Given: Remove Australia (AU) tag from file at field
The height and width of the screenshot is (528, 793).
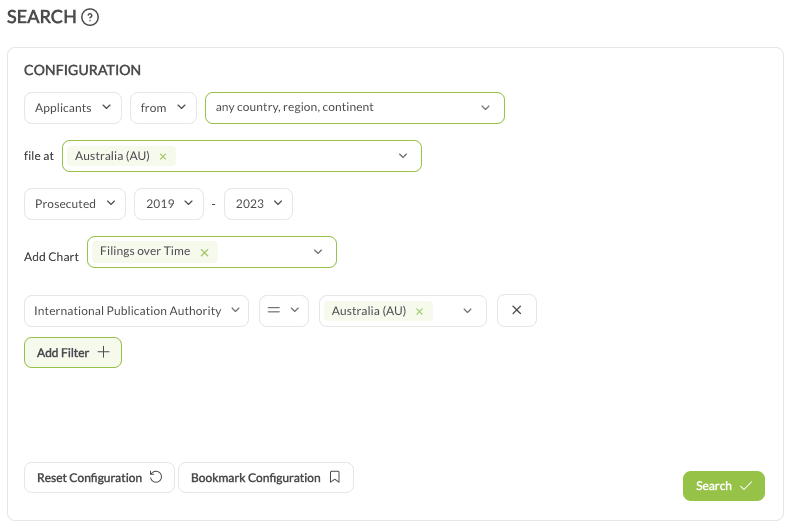Looking at the screenshot, I should click(x=163, y=157).
